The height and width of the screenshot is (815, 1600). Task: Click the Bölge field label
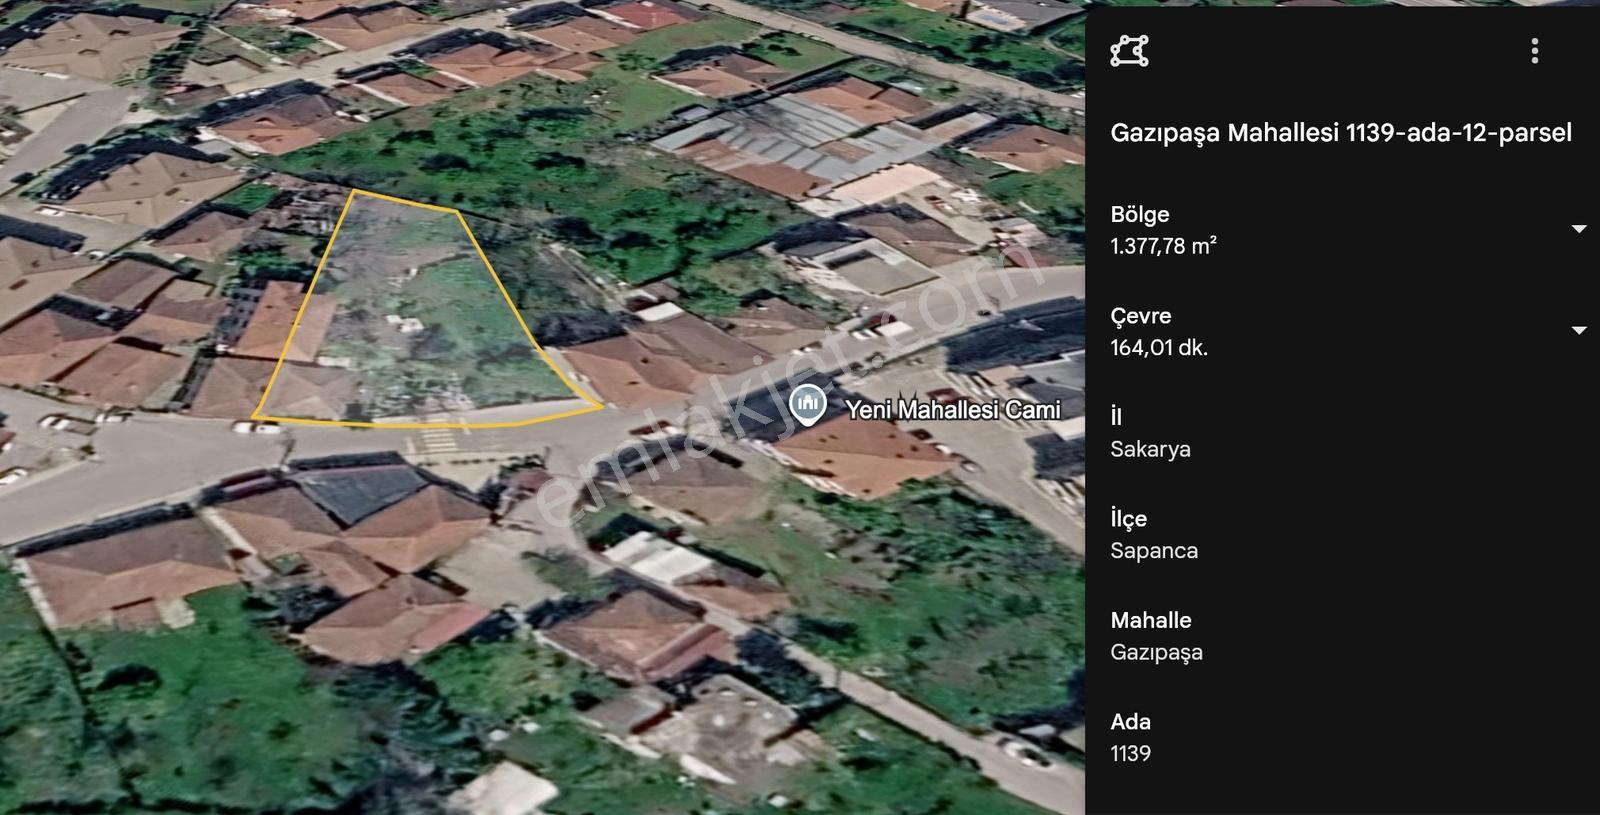coord(1140,215)
